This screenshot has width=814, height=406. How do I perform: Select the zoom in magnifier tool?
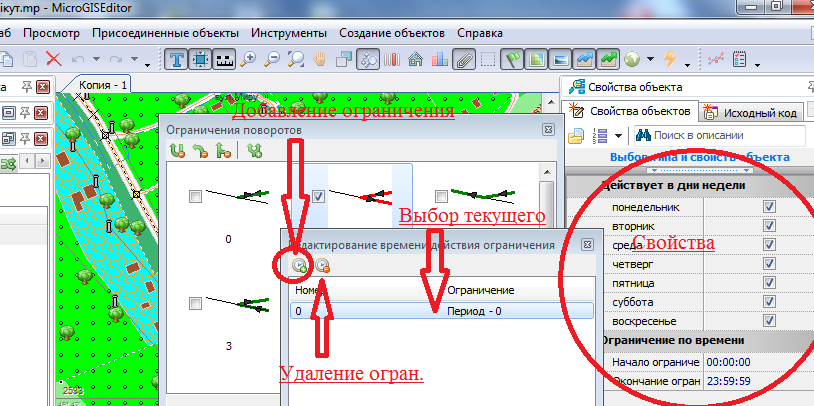coord(248,59)
